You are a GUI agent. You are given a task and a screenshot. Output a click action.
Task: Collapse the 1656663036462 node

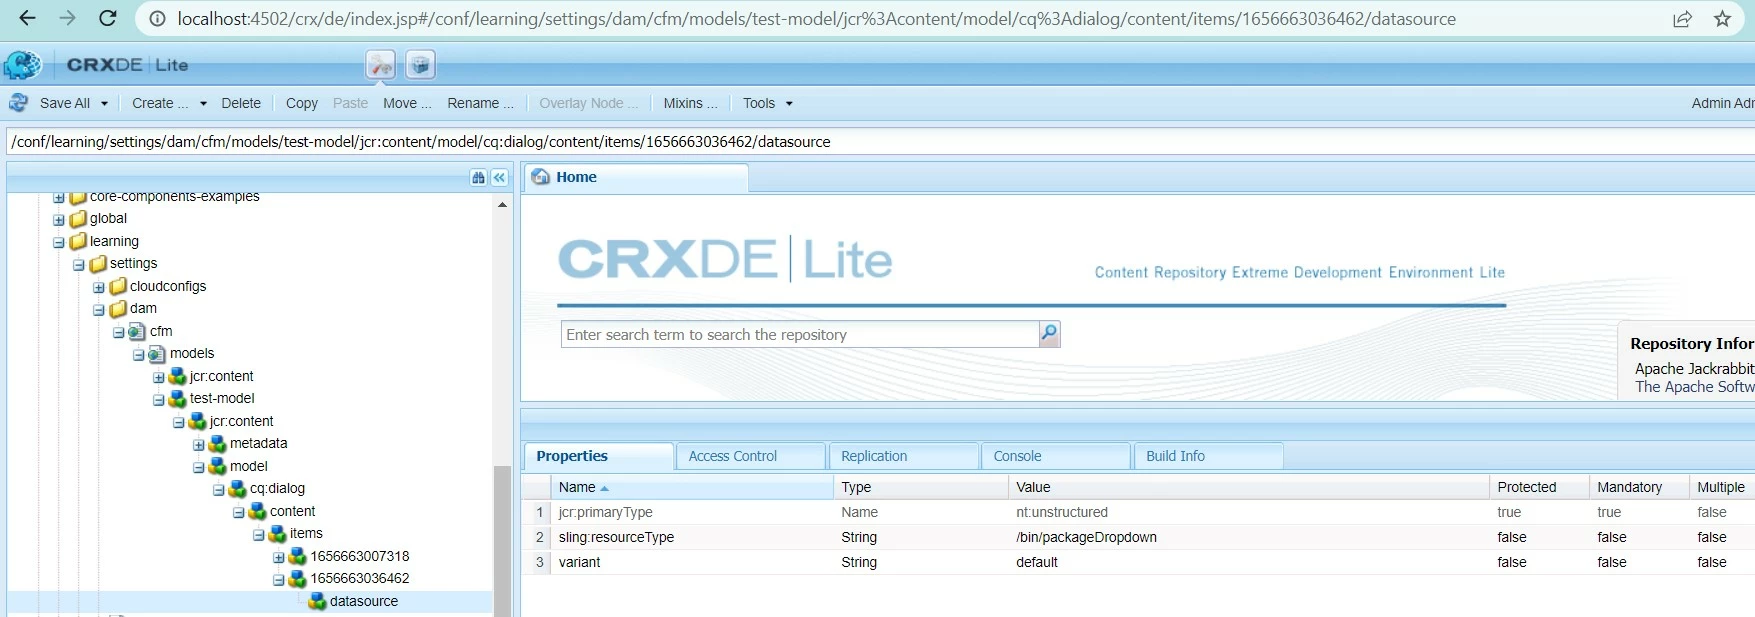pyautogui.click(x=279, y=580)
